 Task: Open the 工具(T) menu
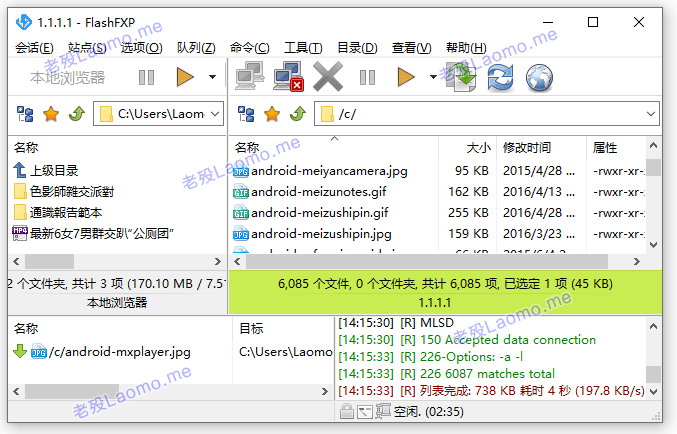tap(303, 48)
